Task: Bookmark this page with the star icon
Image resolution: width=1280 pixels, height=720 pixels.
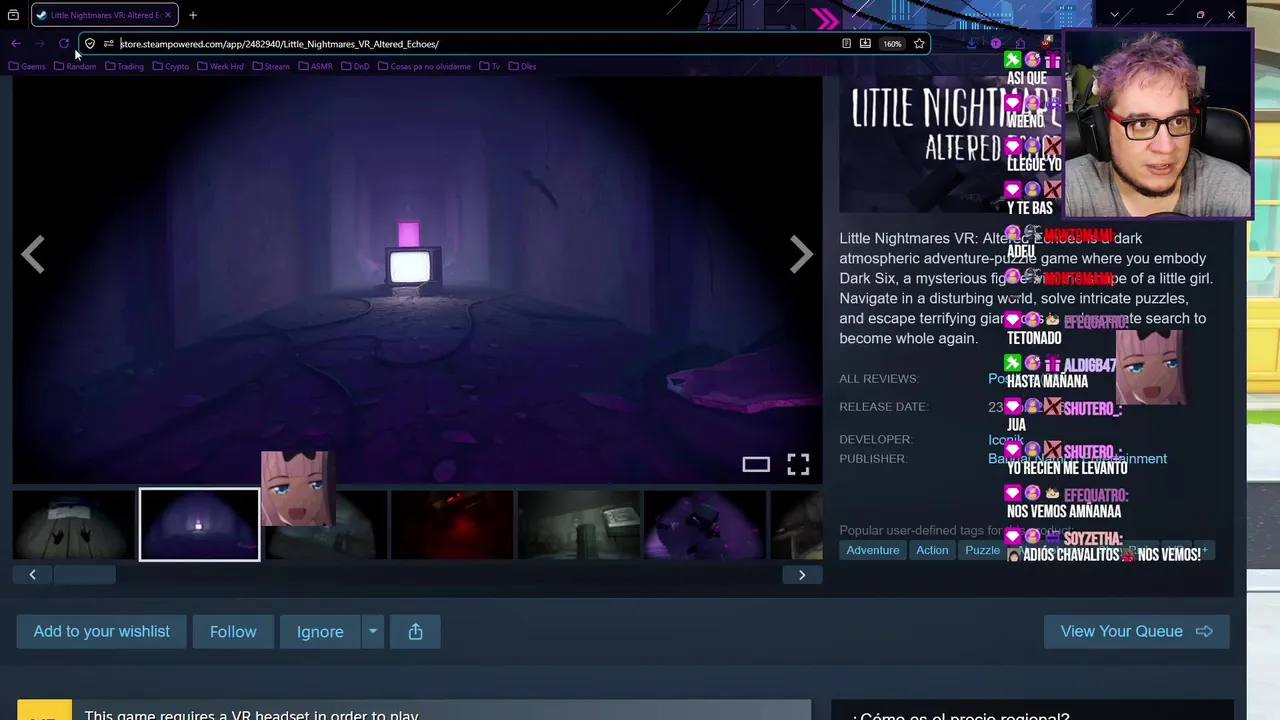Action: (919, 44)
